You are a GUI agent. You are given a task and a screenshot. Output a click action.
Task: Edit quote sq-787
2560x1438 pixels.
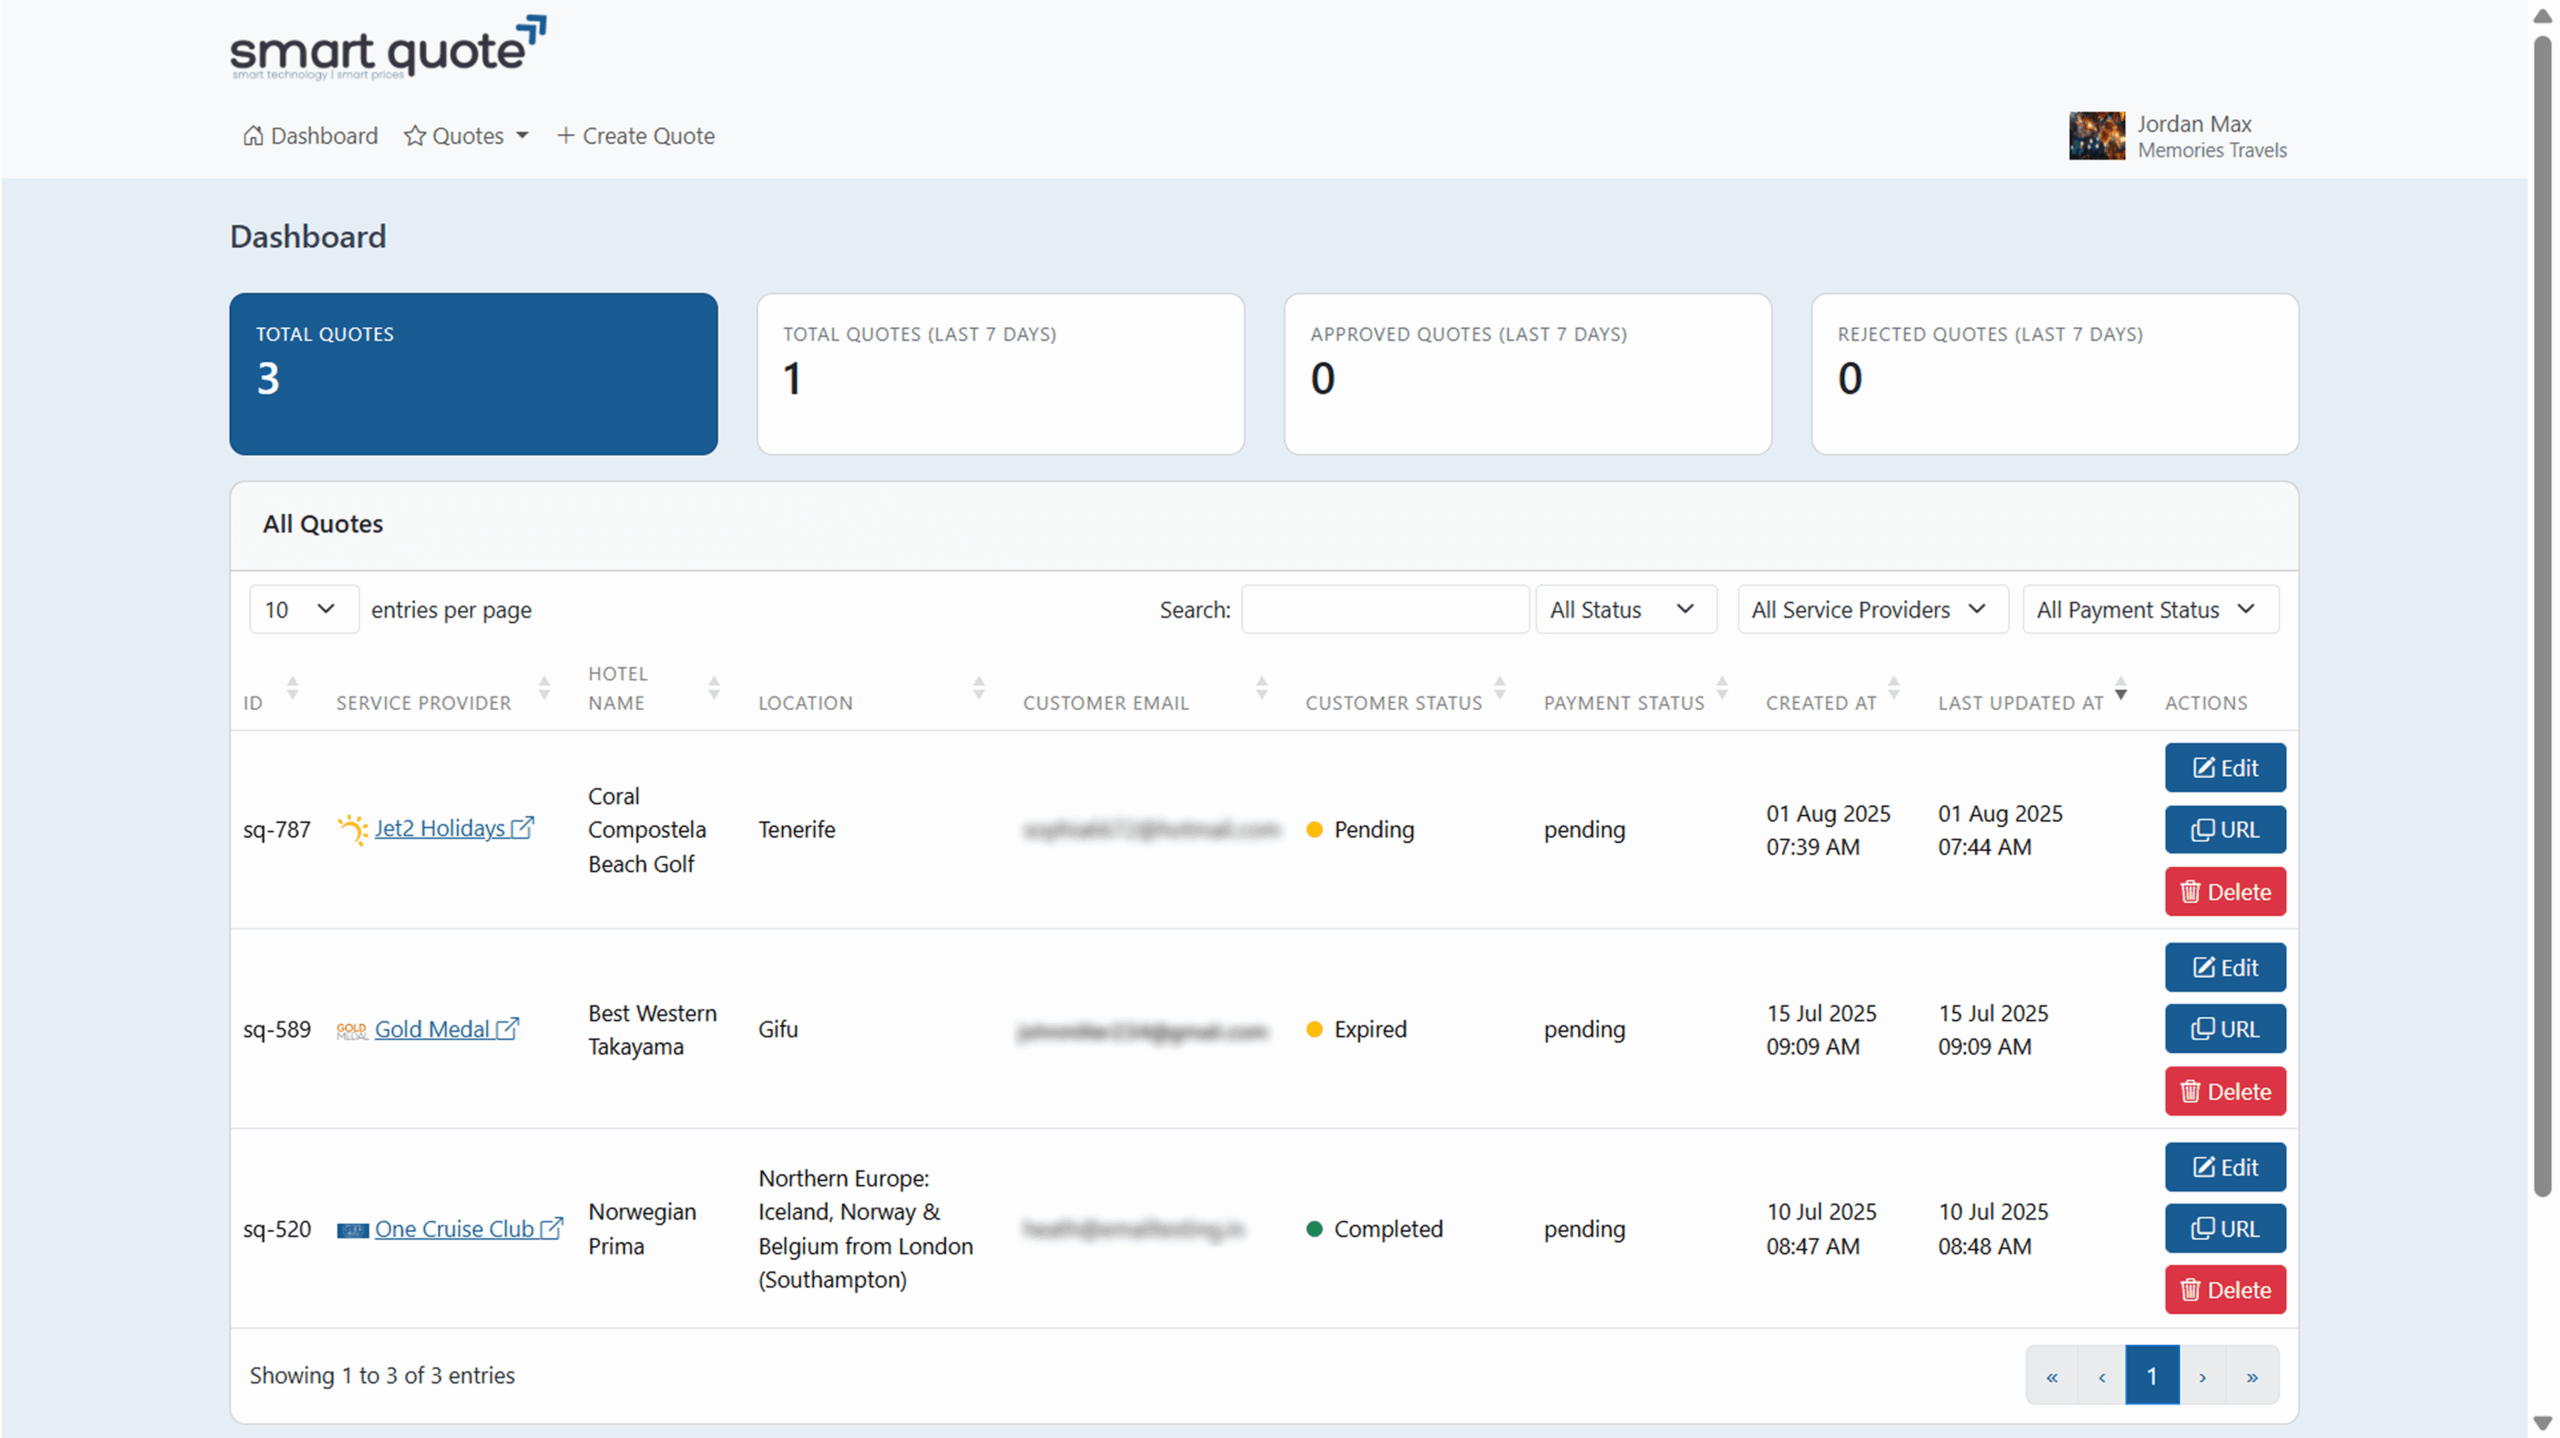click(x=2224, y=768)
